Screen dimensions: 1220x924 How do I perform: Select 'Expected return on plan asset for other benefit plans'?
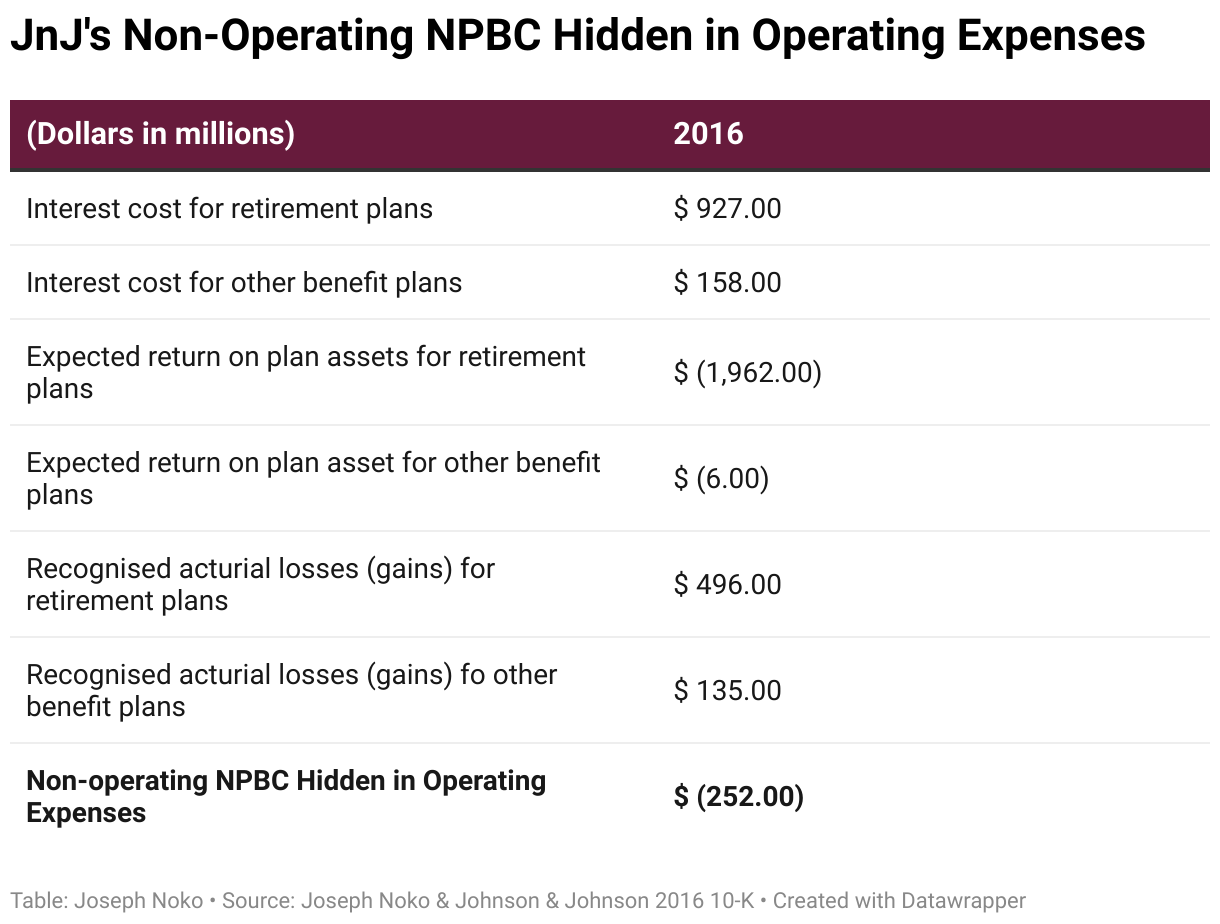tap(313, 478)
